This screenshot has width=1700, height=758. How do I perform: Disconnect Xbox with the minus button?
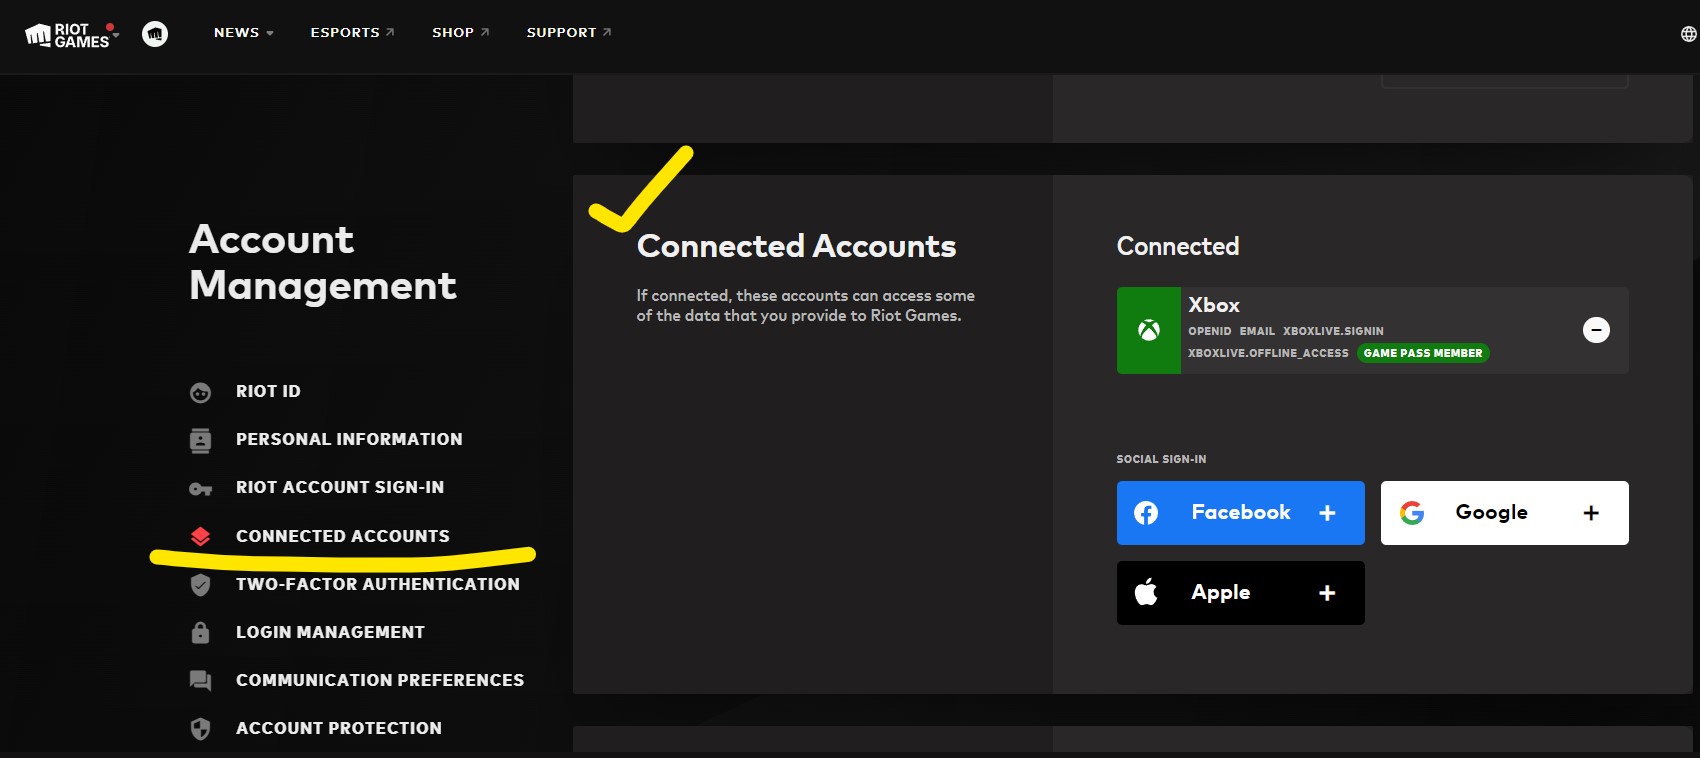1596,330
